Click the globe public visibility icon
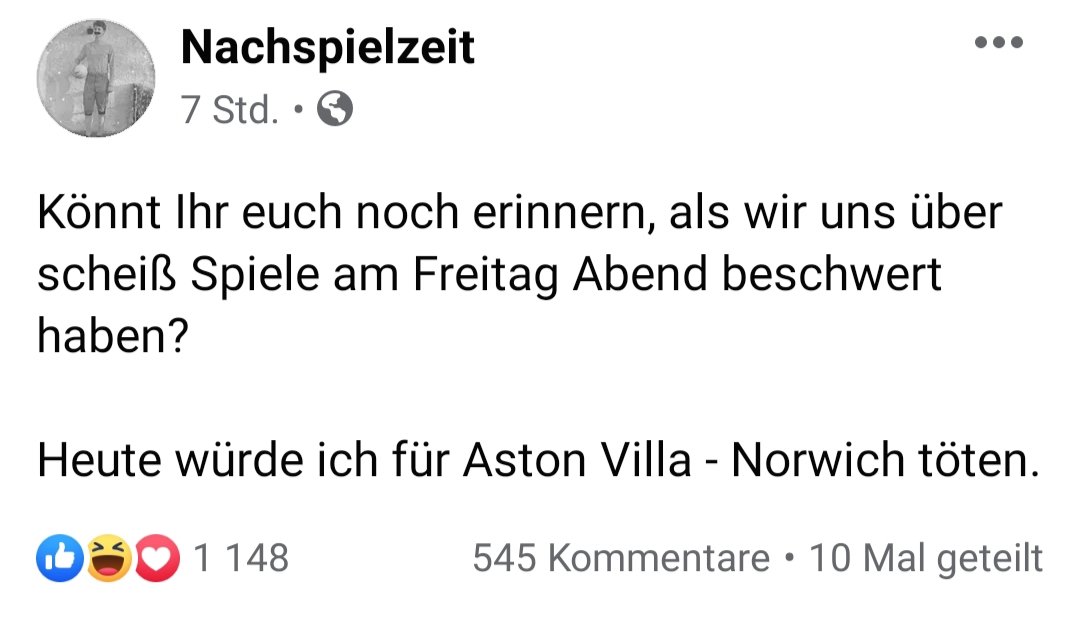This screenshot has height=624, width=1080. 334,109
